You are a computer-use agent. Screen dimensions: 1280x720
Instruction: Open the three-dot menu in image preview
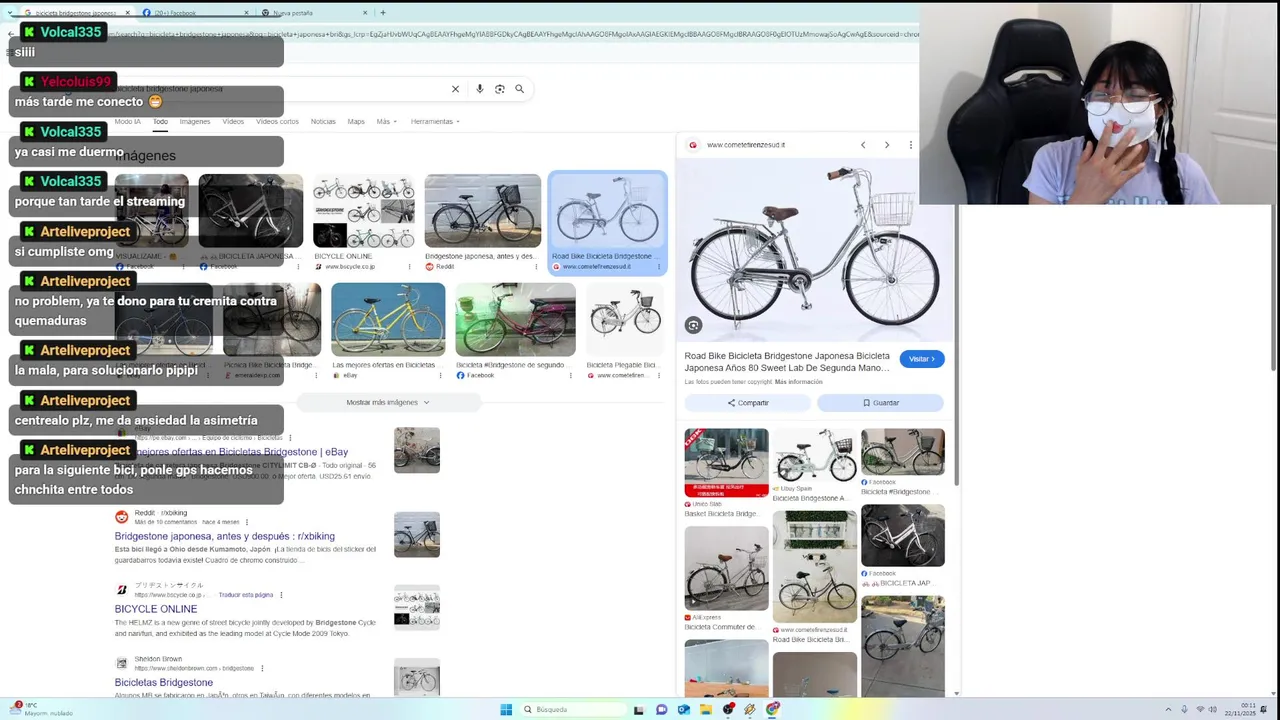[910, 145]
